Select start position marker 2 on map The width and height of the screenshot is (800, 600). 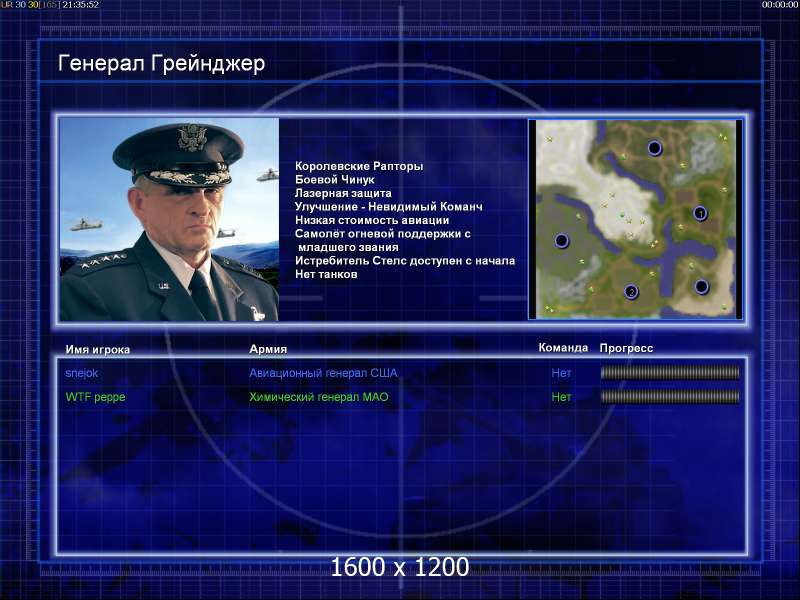pos(631,292)
